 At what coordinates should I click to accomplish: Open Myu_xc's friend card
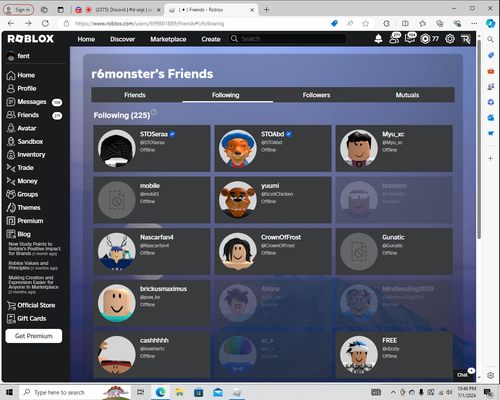coord(394,148)
